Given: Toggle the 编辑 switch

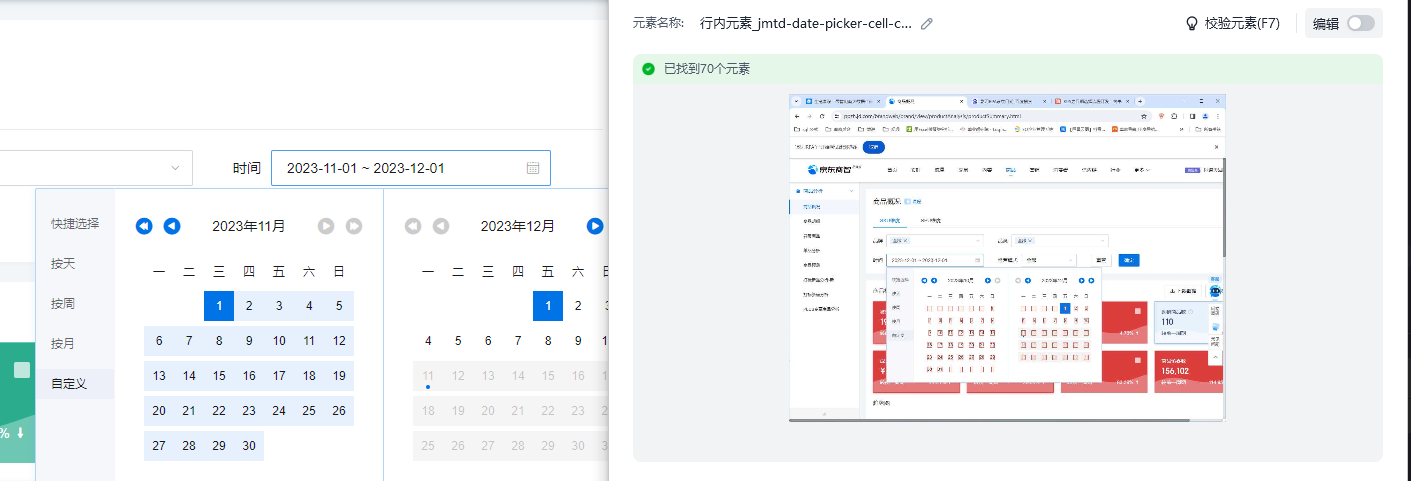Looking at the screenshot, I should coord(1360,23).
